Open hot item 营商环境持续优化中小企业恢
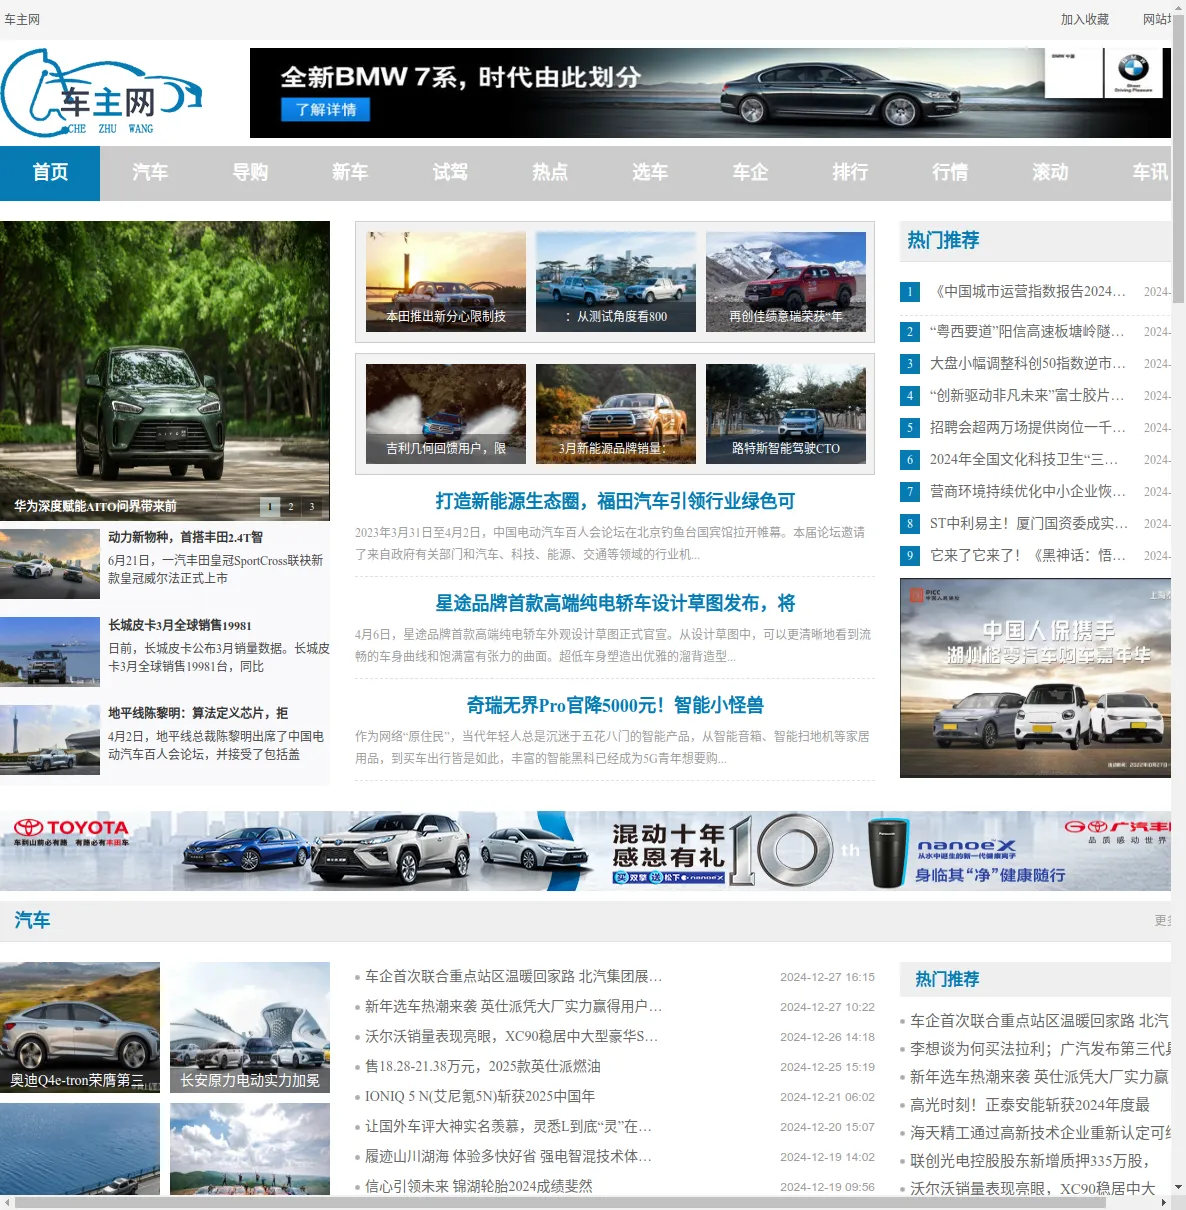Image resolution: width=1186 pixels, height=1210 pixels. pyautogui.click(x=1027, y=492)
